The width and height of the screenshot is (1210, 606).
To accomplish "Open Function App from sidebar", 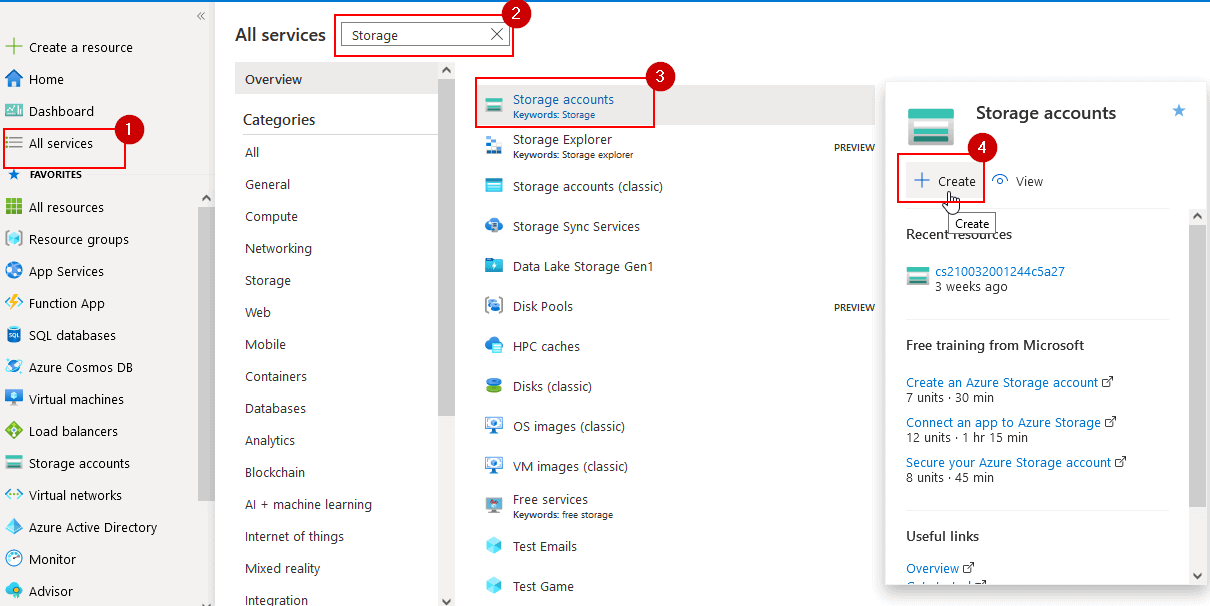I will (x=66, y=303).
